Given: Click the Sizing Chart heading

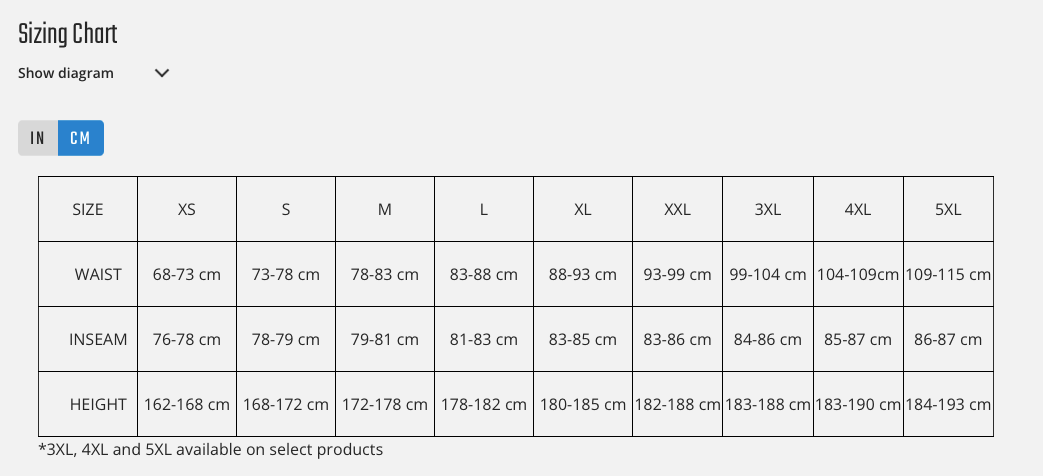Looking at the screenshot, I should coord(68,35).
